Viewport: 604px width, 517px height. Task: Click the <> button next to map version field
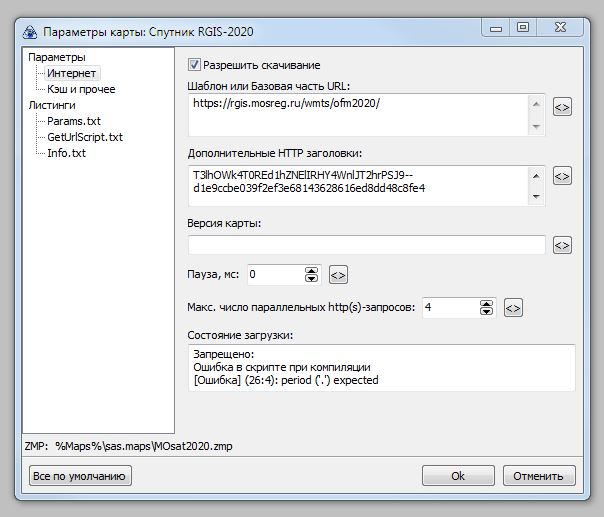pos(562,245)
